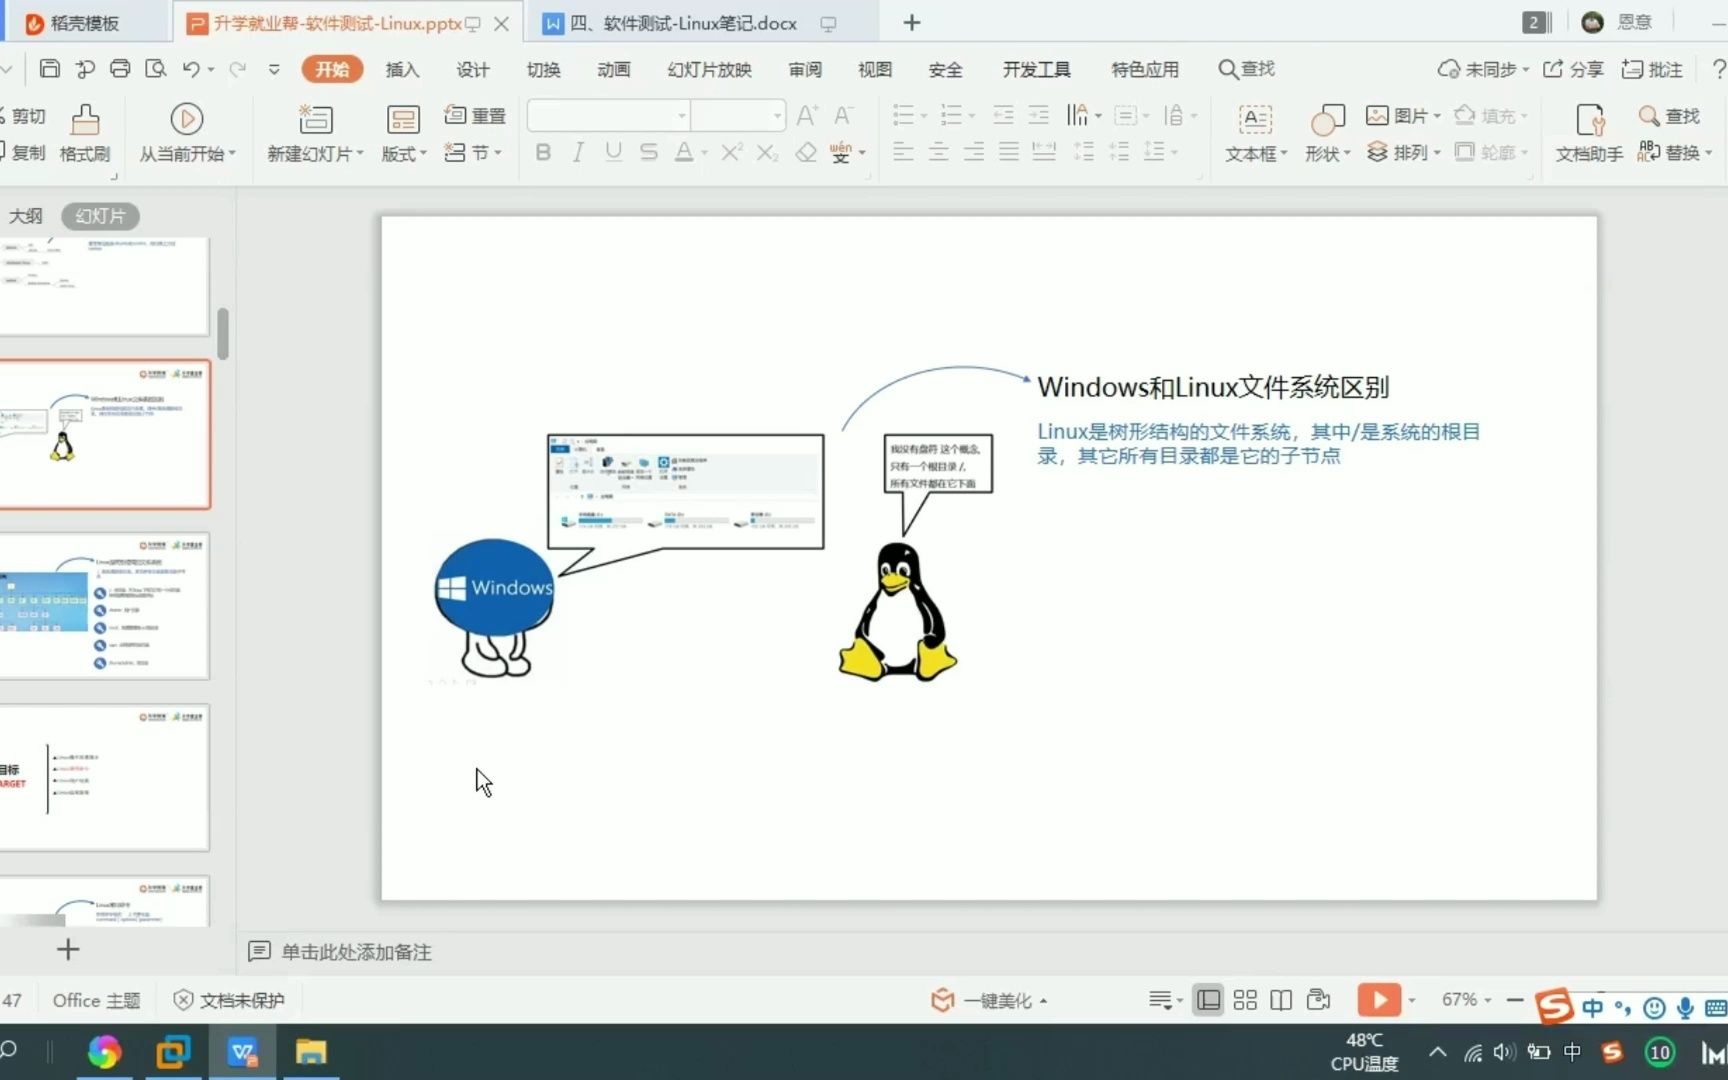Open the Design (设计) tab
The image size is (1728, 1080).
click(473, 69)
